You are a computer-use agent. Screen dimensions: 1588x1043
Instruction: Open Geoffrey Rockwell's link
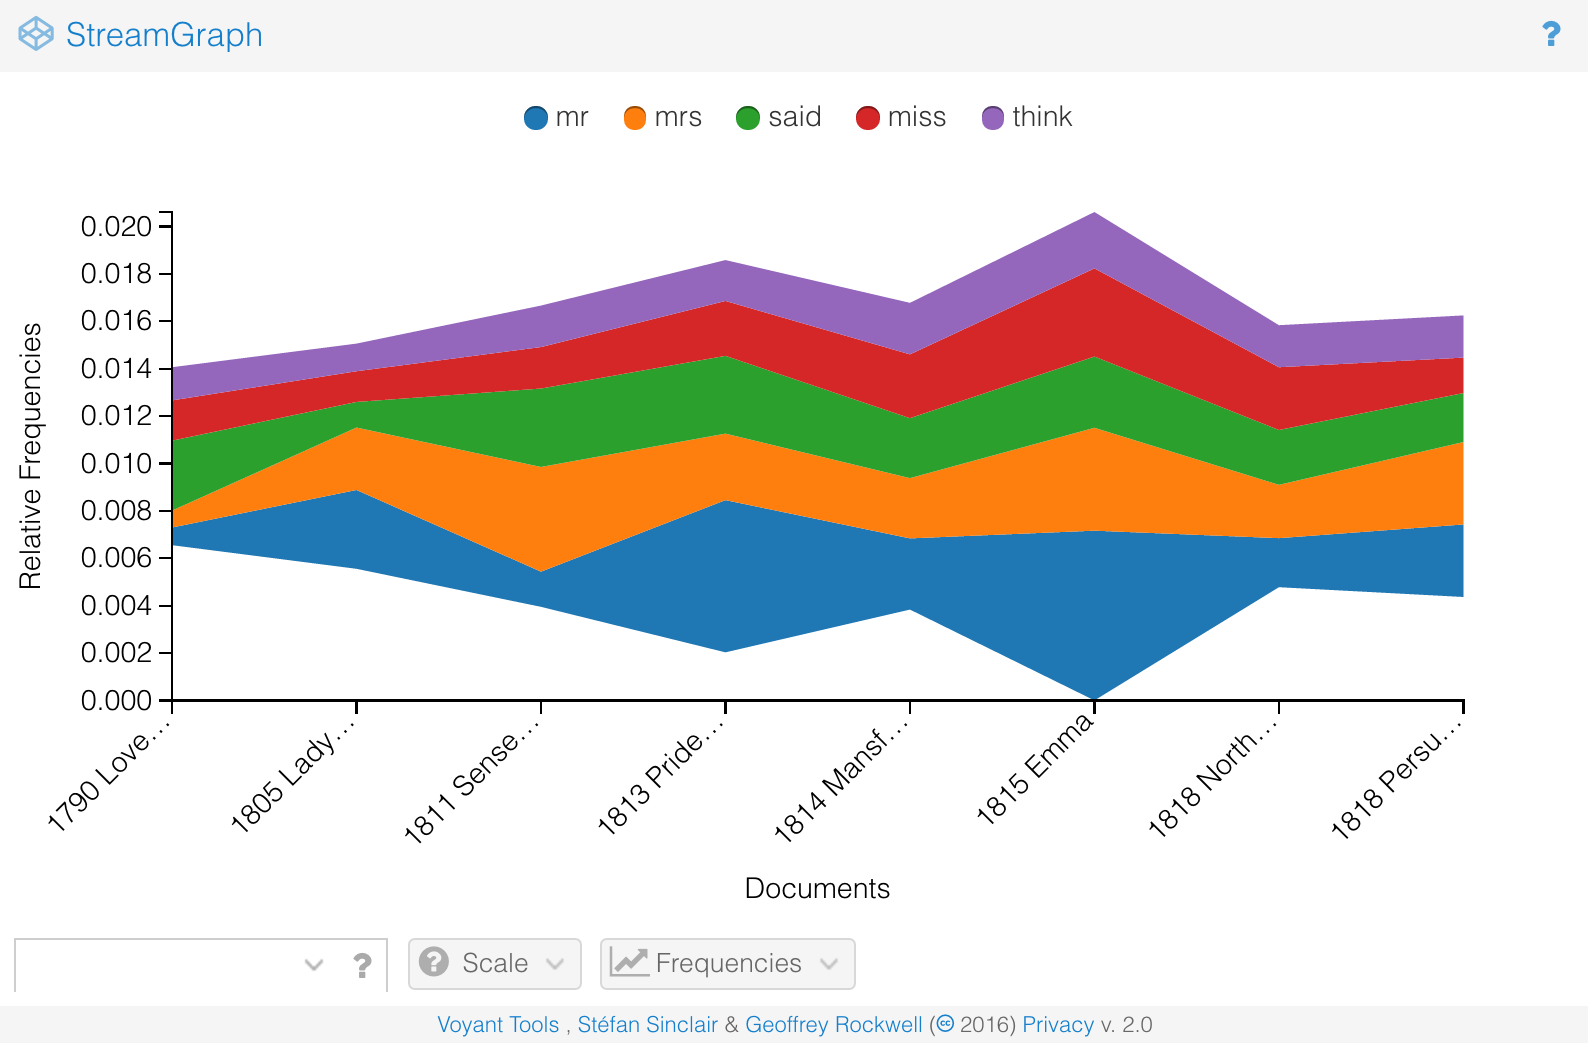click(833, 1024)
